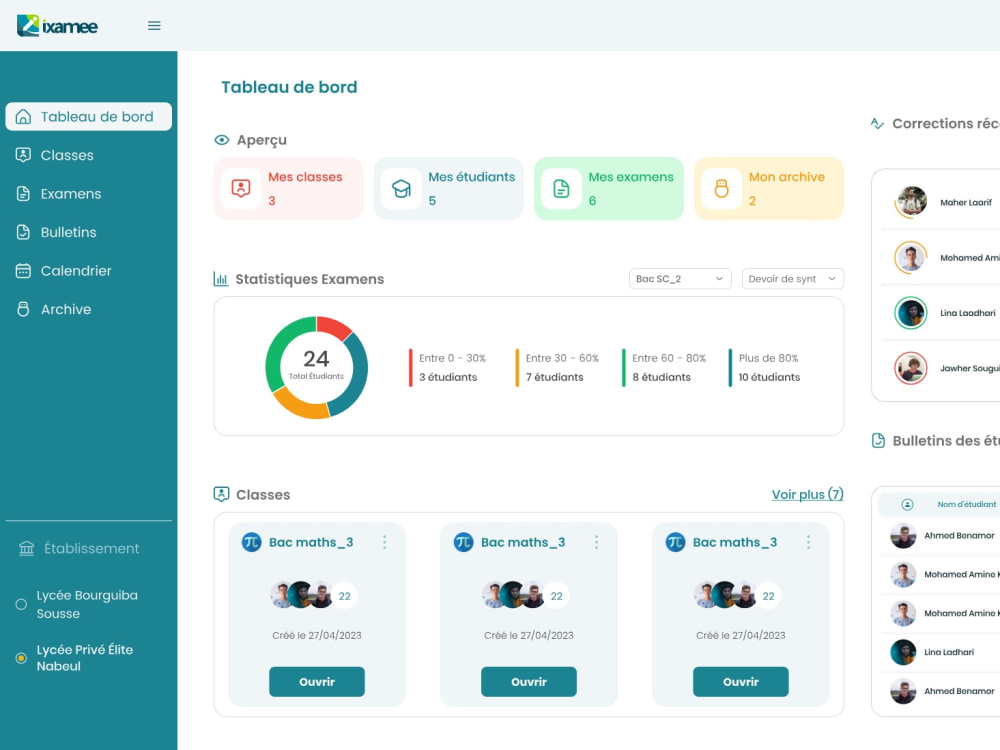Screen dimensions: 1000x750
Task: Click Lina Ladhari row in bulletins
Action: pyautogui.click(x=940, y=652)
